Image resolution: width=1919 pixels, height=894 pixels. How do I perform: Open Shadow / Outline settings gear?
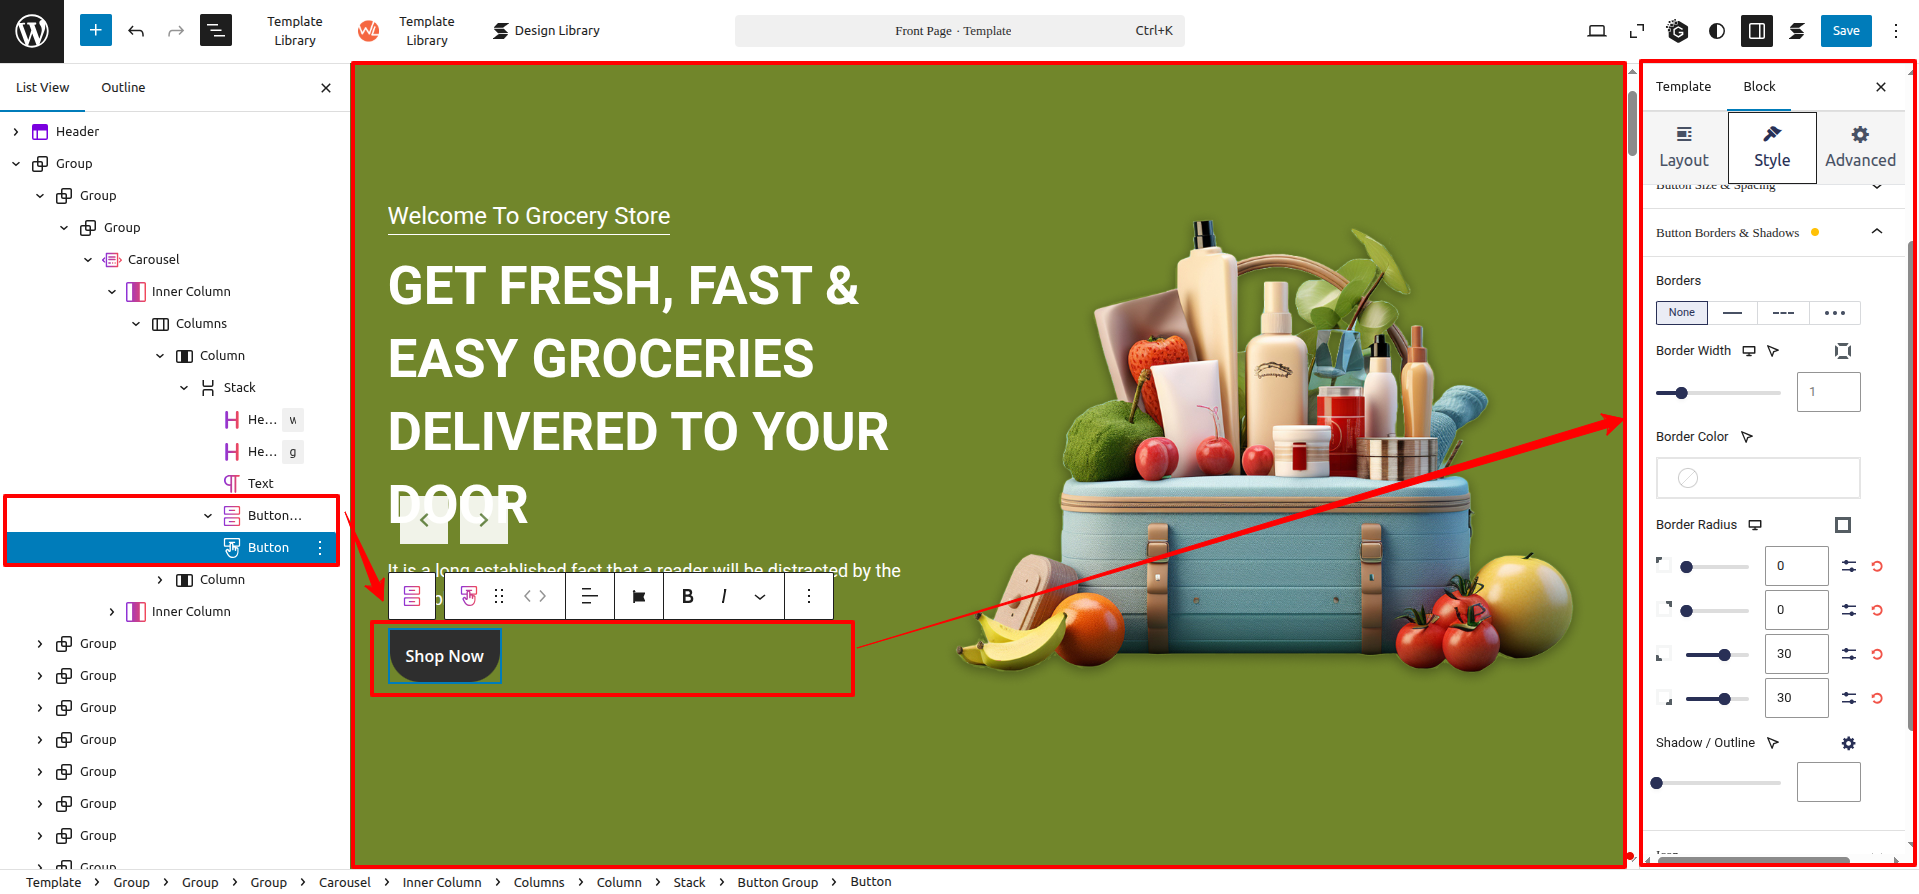coord(1848,743)
